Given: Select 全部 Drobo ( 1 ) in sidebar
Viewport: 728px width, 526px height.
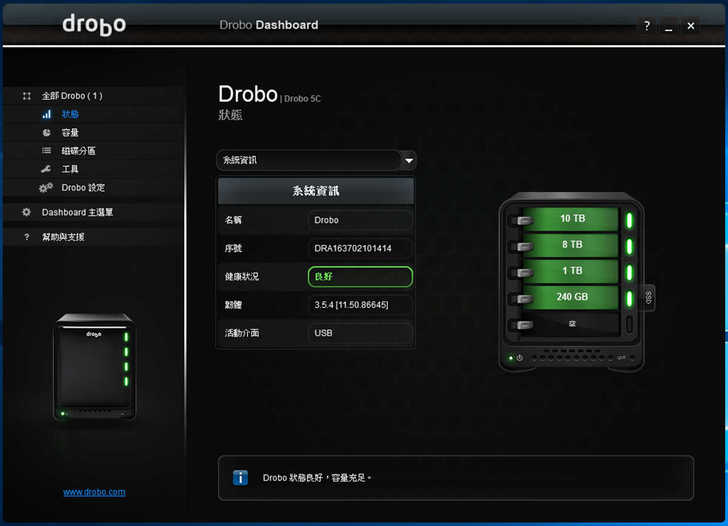Looking at the screenshot, I should (x=72, y=96).
